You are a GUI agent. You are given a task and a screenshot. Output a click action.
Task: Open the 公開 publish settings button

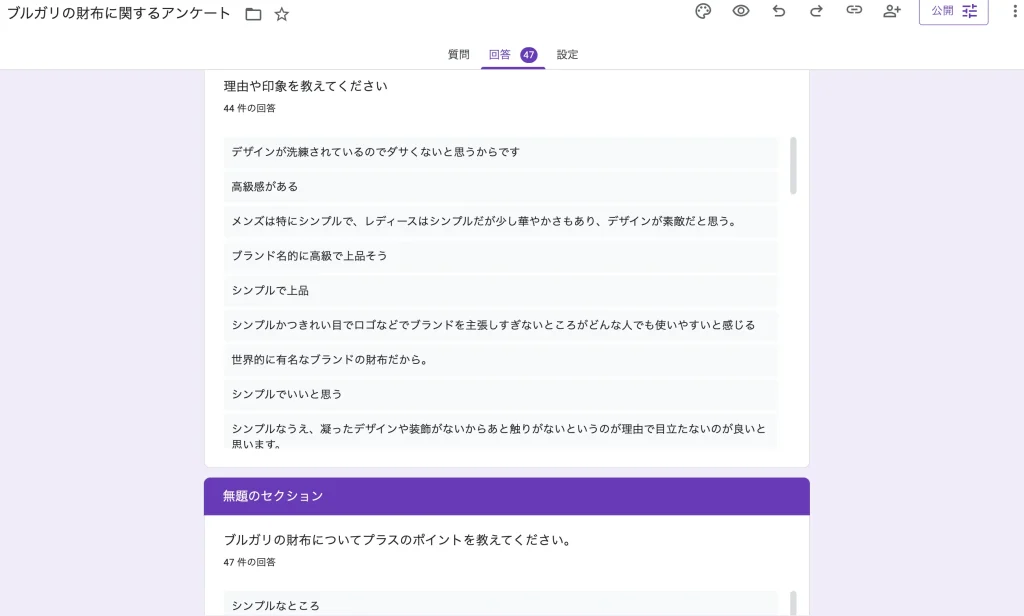[x=953, y=11]
